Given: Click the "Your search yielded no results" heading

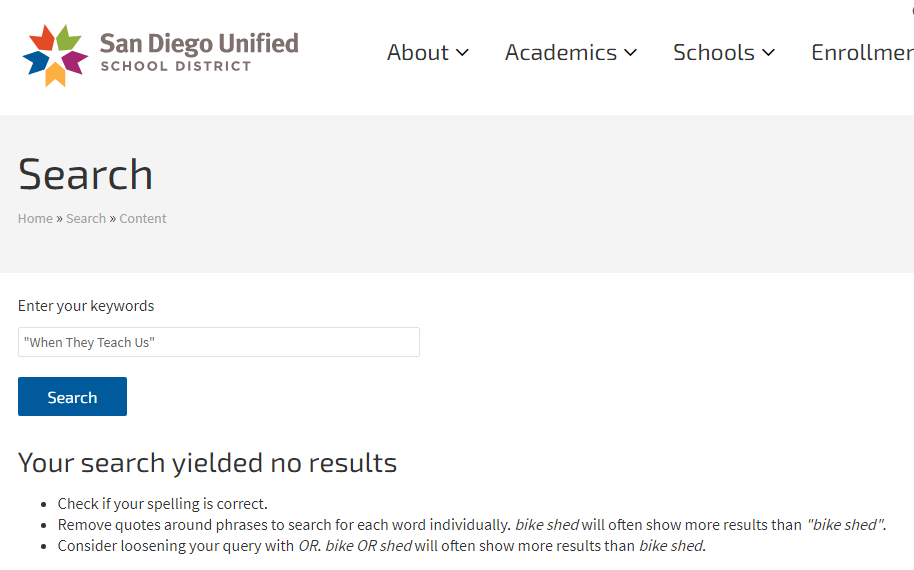Looking at the screenshot, I should click(207, 463).
